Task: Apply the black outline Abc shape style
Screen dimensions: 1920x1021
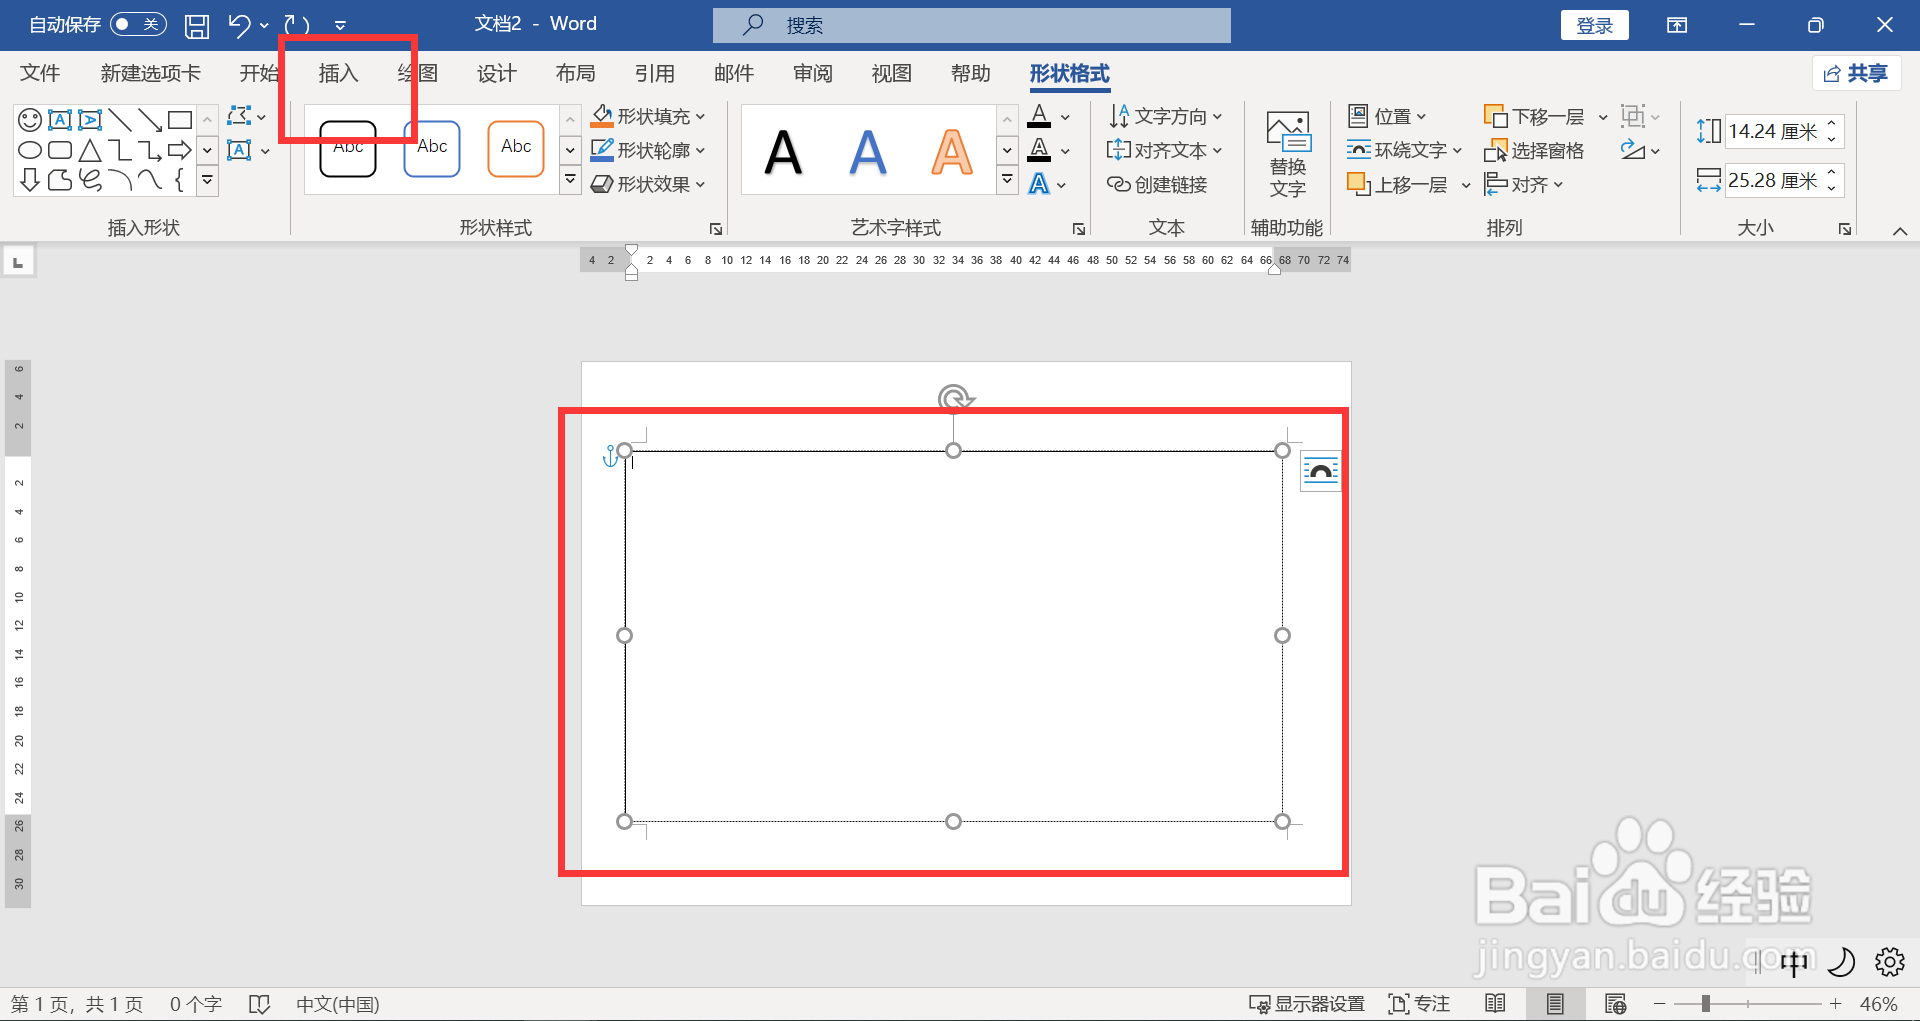Action: coord(348,148)
